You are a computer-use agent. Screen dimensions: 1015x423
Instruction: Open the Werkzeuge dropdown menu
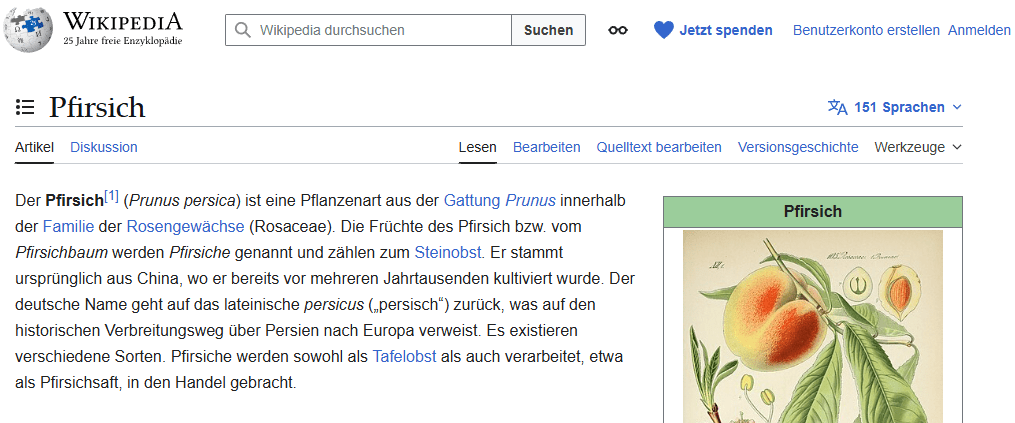[x=917, y=147]
